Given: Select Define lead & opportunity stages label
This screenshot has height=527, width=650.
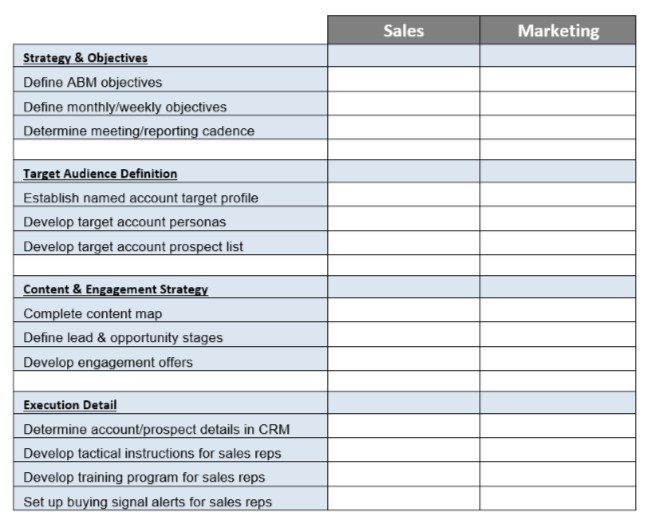Looking at the screenshot, I should [123, 338].
